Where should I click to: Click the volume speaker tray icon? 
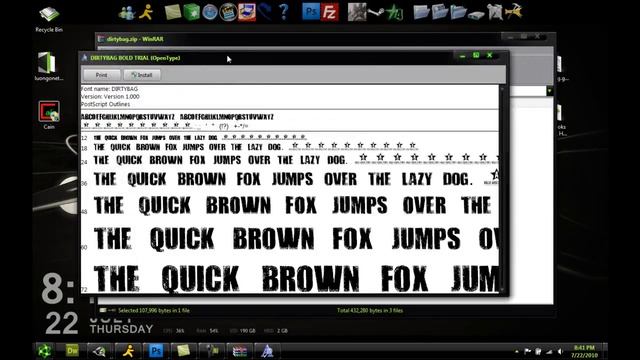560,351
